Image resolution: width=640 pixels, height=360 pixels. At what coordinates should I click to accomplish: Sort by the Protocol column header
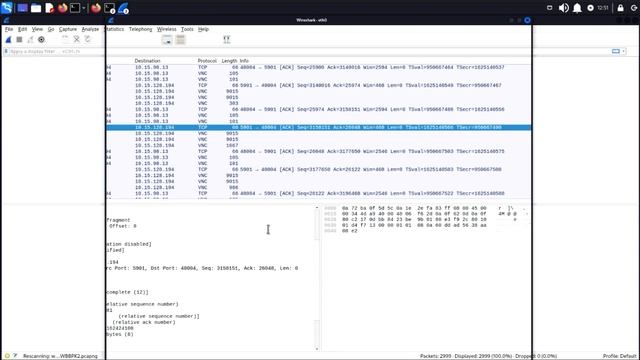208,61
